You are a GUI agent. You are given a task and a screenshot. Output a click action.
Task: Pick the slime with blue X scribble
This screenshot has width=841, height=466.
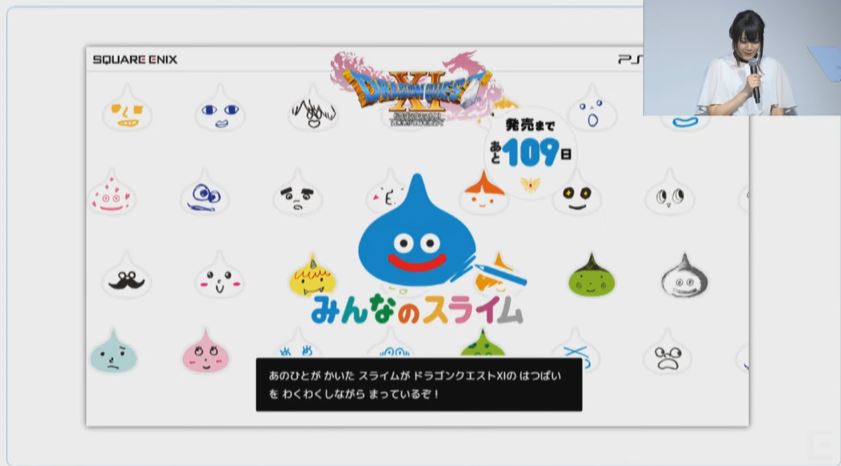pyautogui.click(x=576, y=350)
